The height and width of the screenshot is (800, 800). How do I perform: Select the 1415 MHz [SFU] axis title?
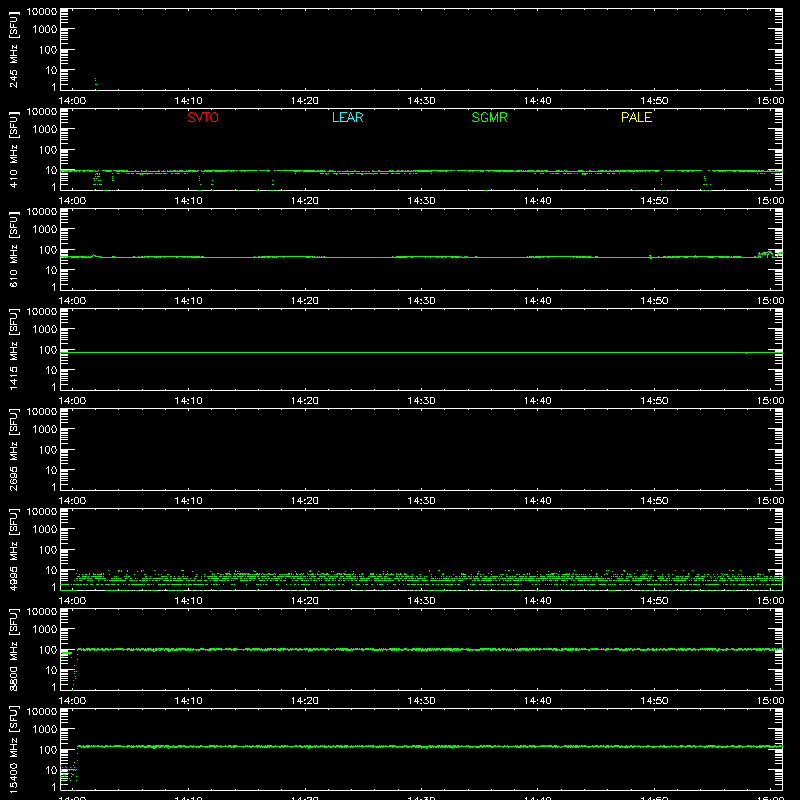point(13,349)
